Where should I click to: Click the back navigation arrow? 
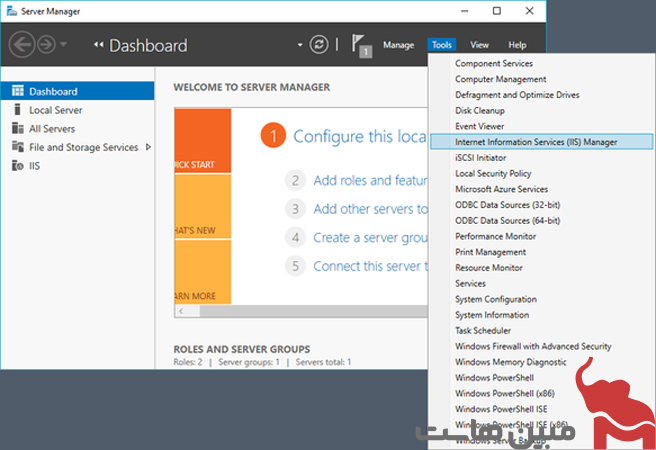coord(22,44)
